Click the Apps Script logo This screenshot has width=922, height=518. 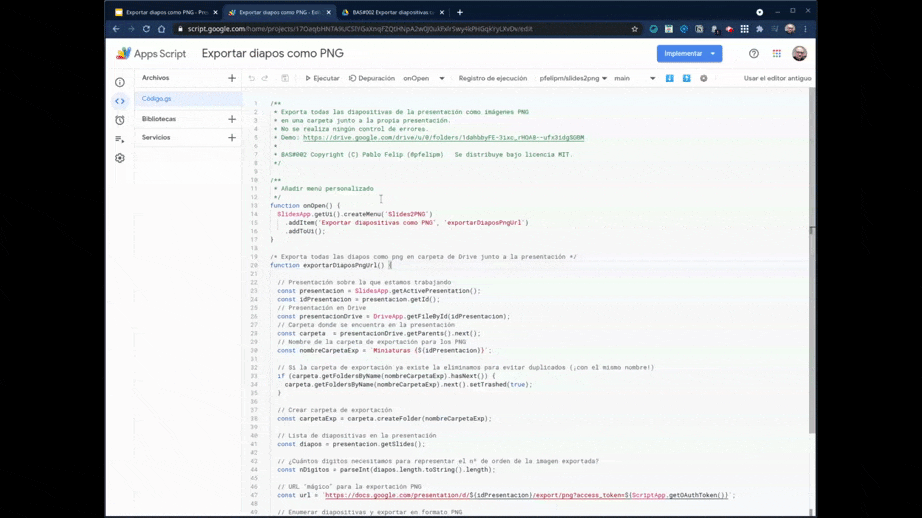(151, 54)
